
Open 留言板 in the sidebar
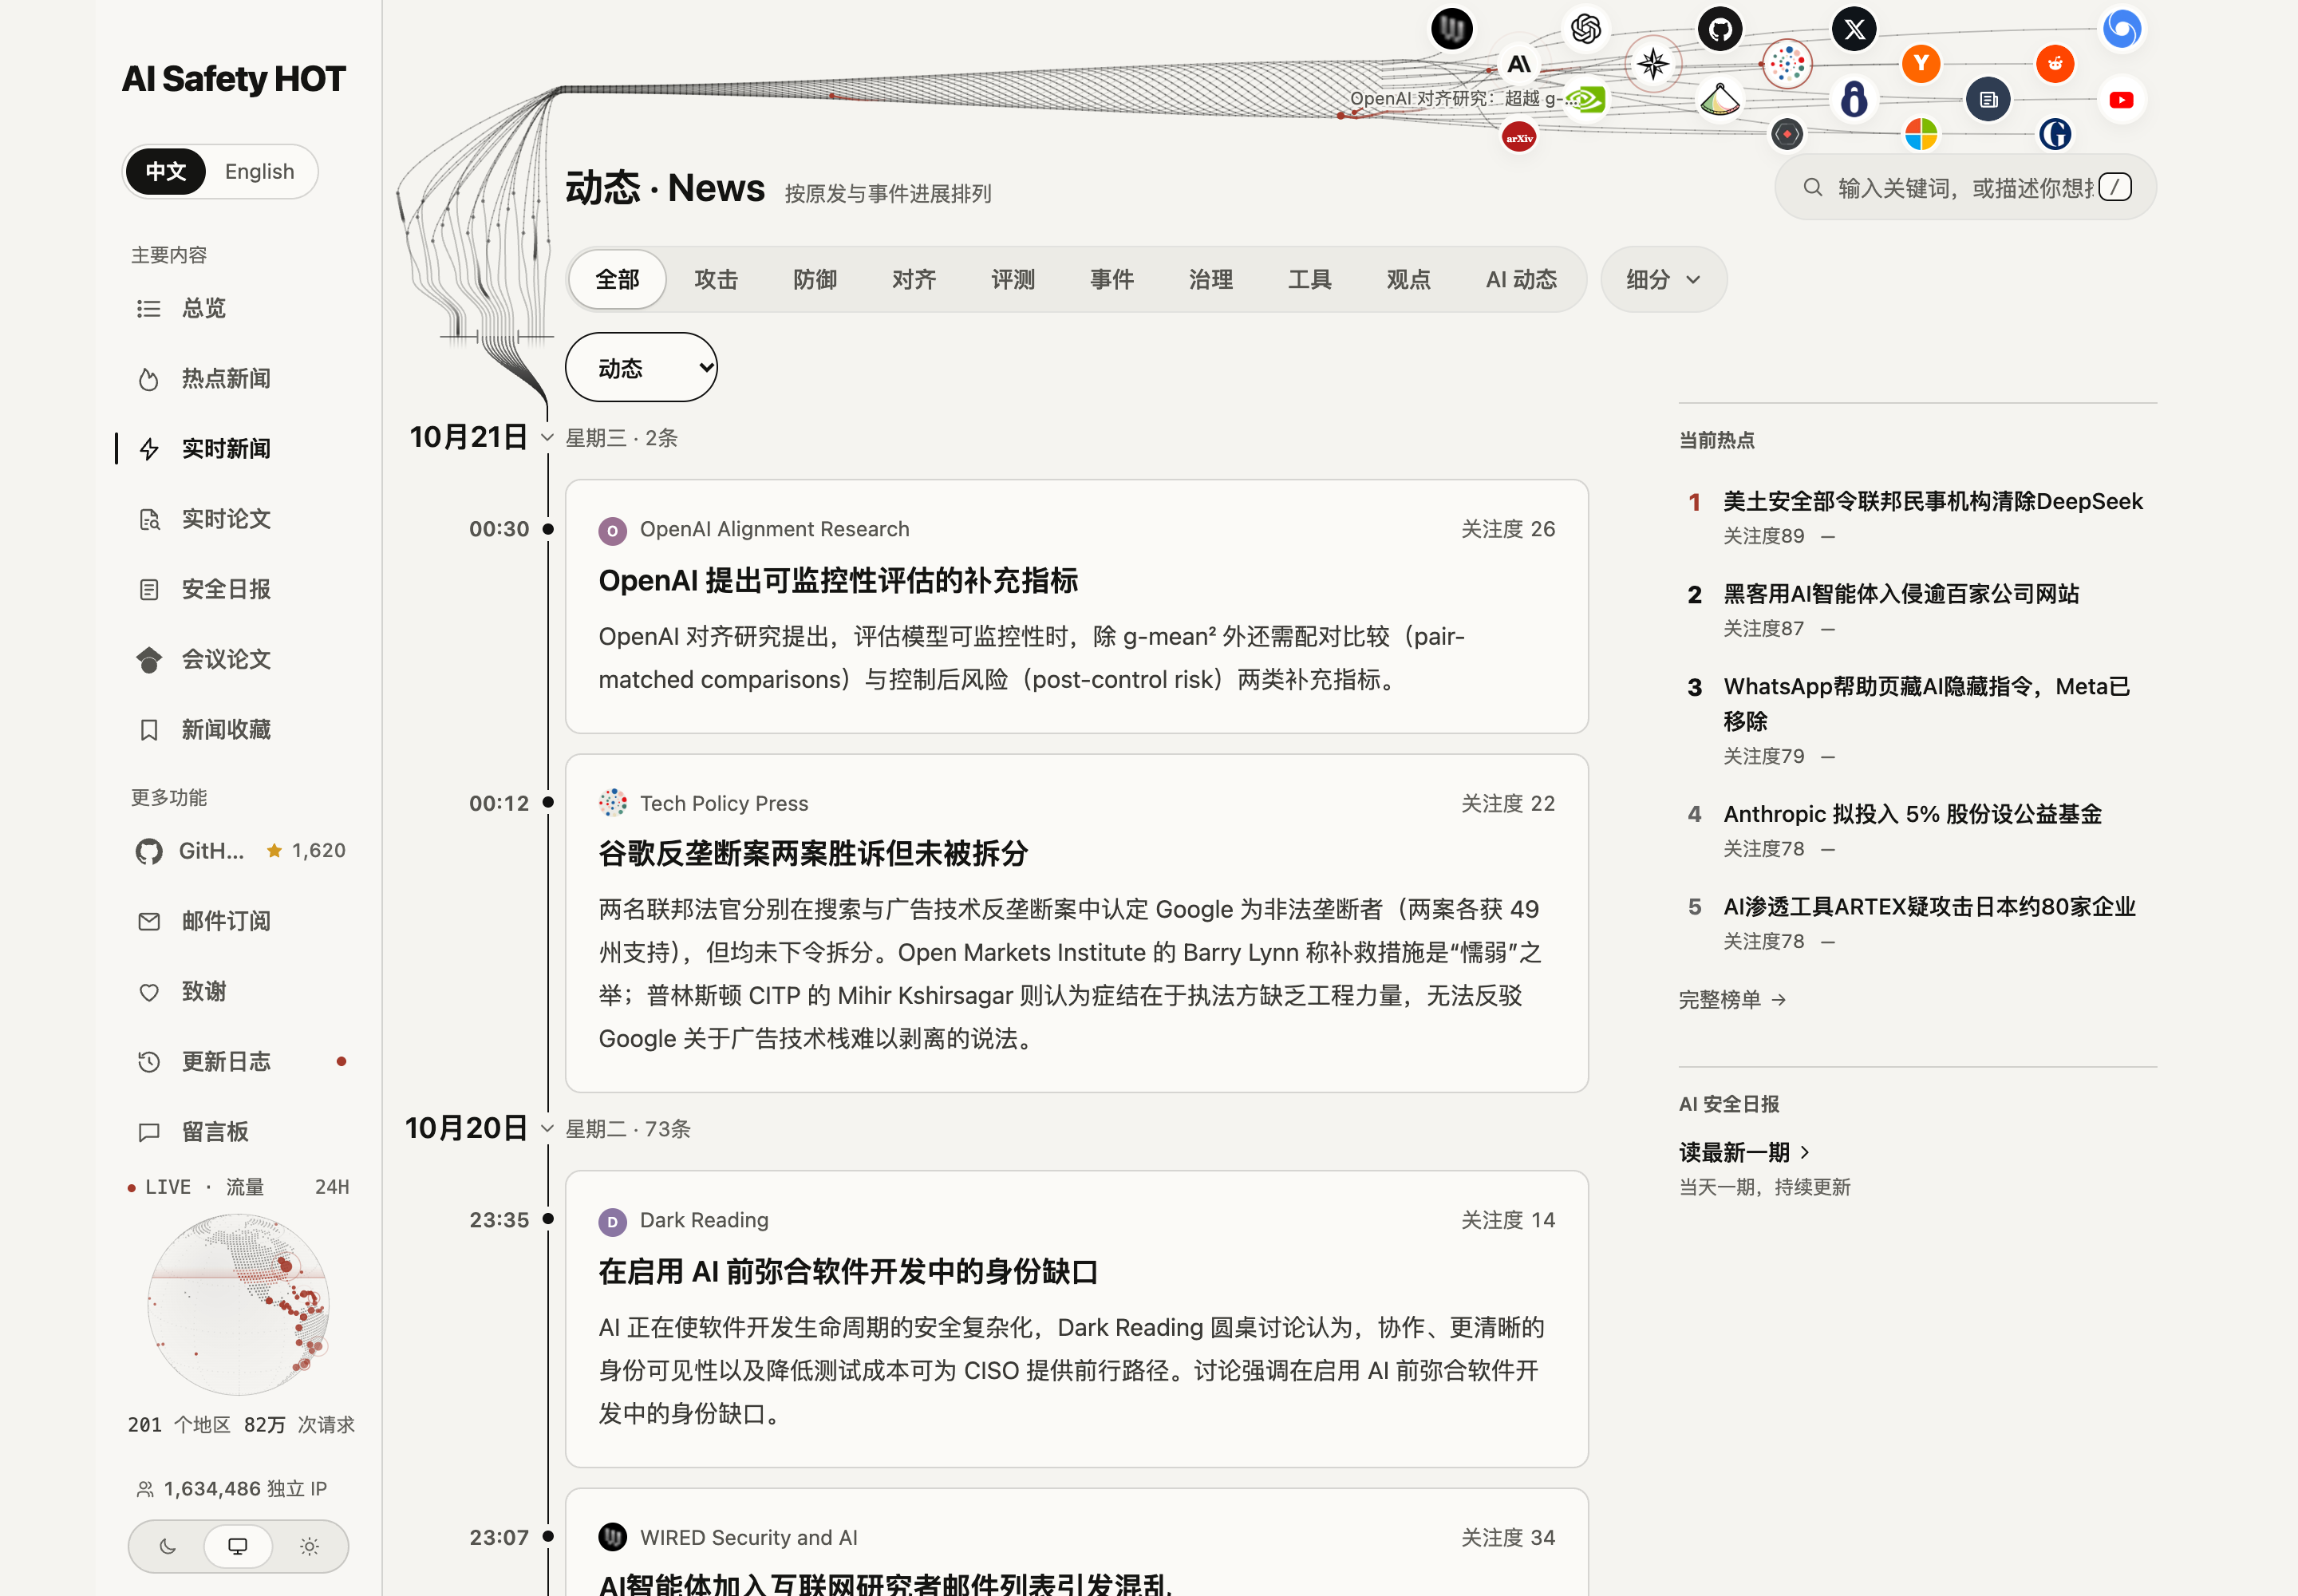tap(238, 1131)
